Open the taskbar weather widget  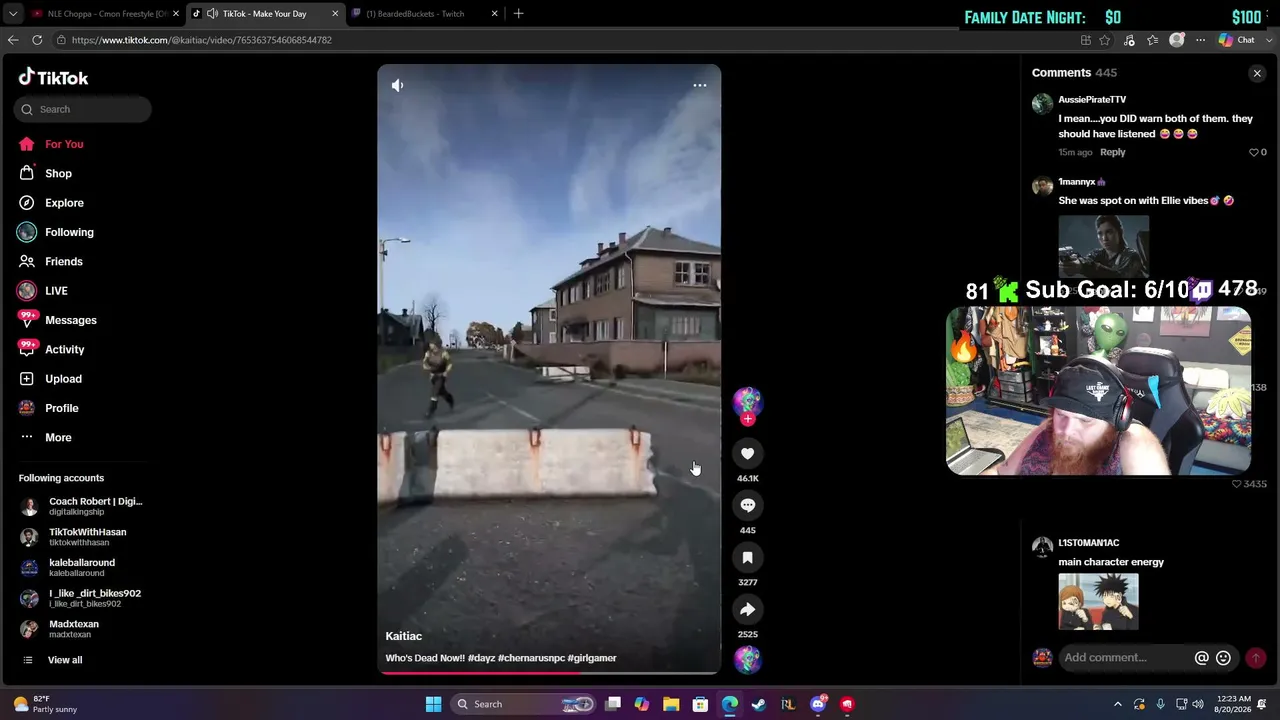pos(44,704)
